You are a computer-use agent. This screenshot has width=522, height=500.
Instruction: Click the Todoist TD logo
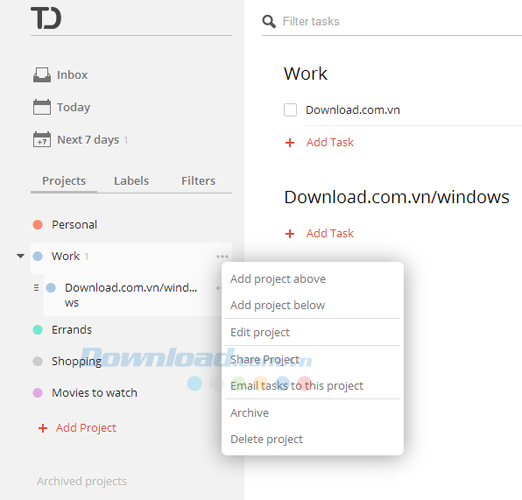tap(46, 18)
